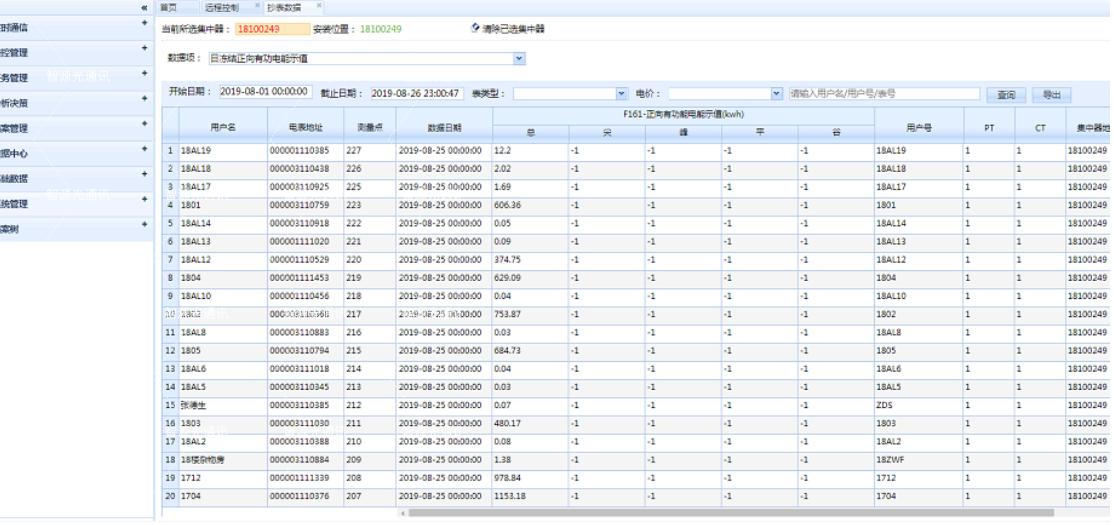This screenshot has width=1114, height=525.
Task: Click the 尖 column header
Action: pos(607,133)
